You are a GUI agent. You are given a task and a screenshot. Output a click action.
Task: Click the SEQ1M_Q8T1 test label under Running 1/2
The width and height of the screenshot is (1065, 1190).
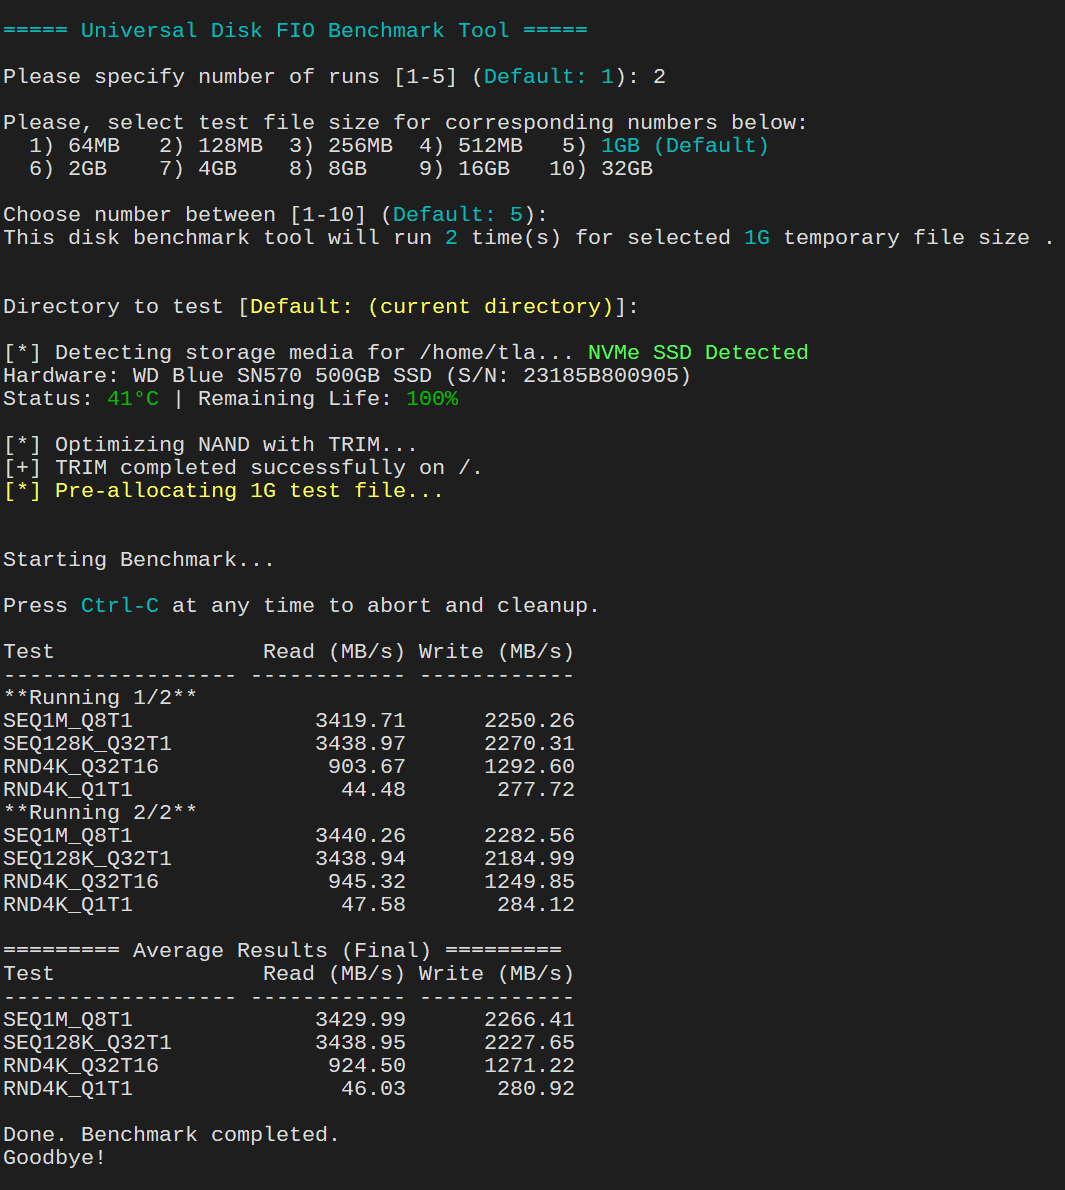pos(67,720)
